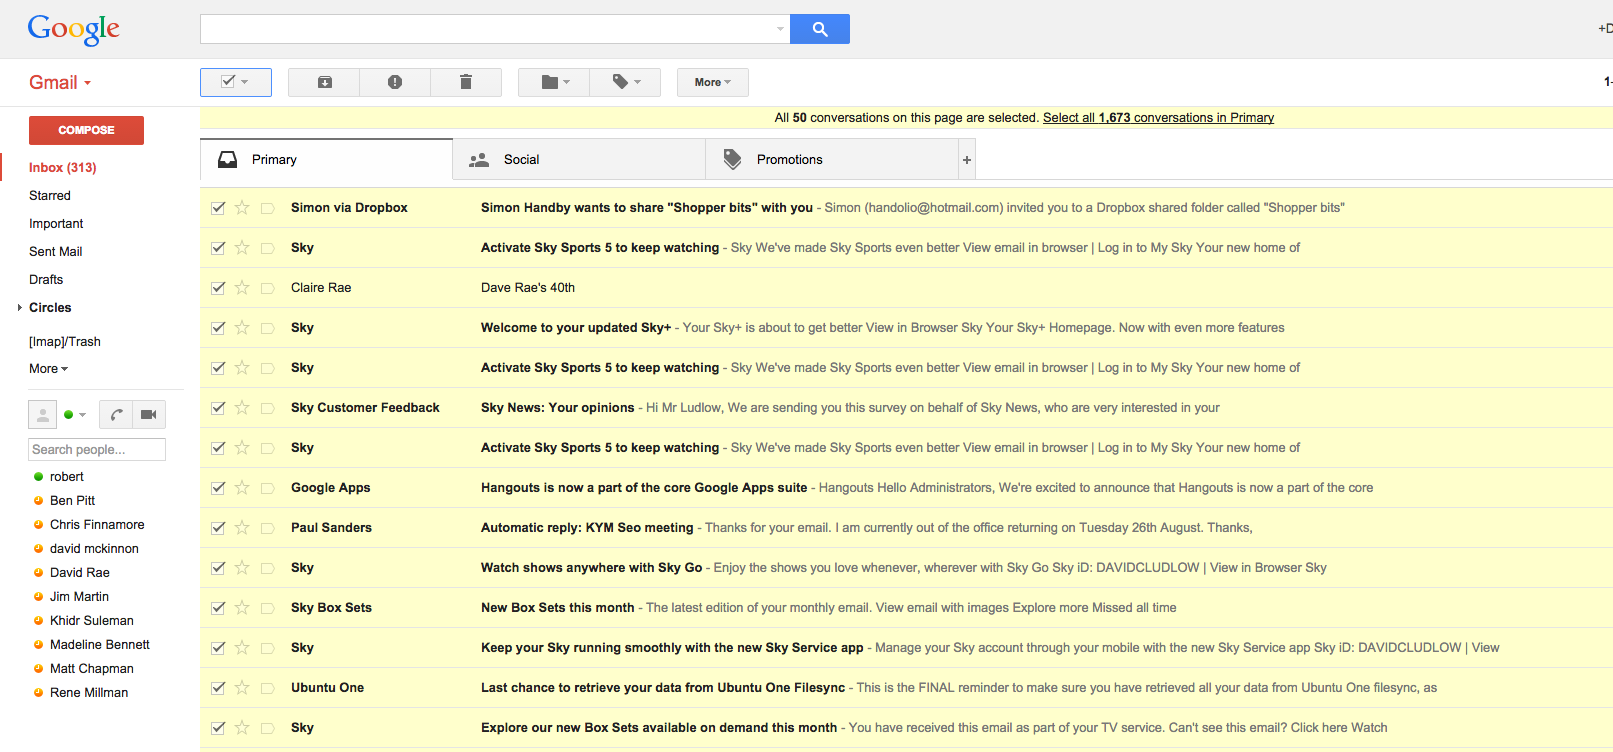Open chat with Madeline Bennett
This screenshot has height=752, width=1613.
(x=100, y=645)
